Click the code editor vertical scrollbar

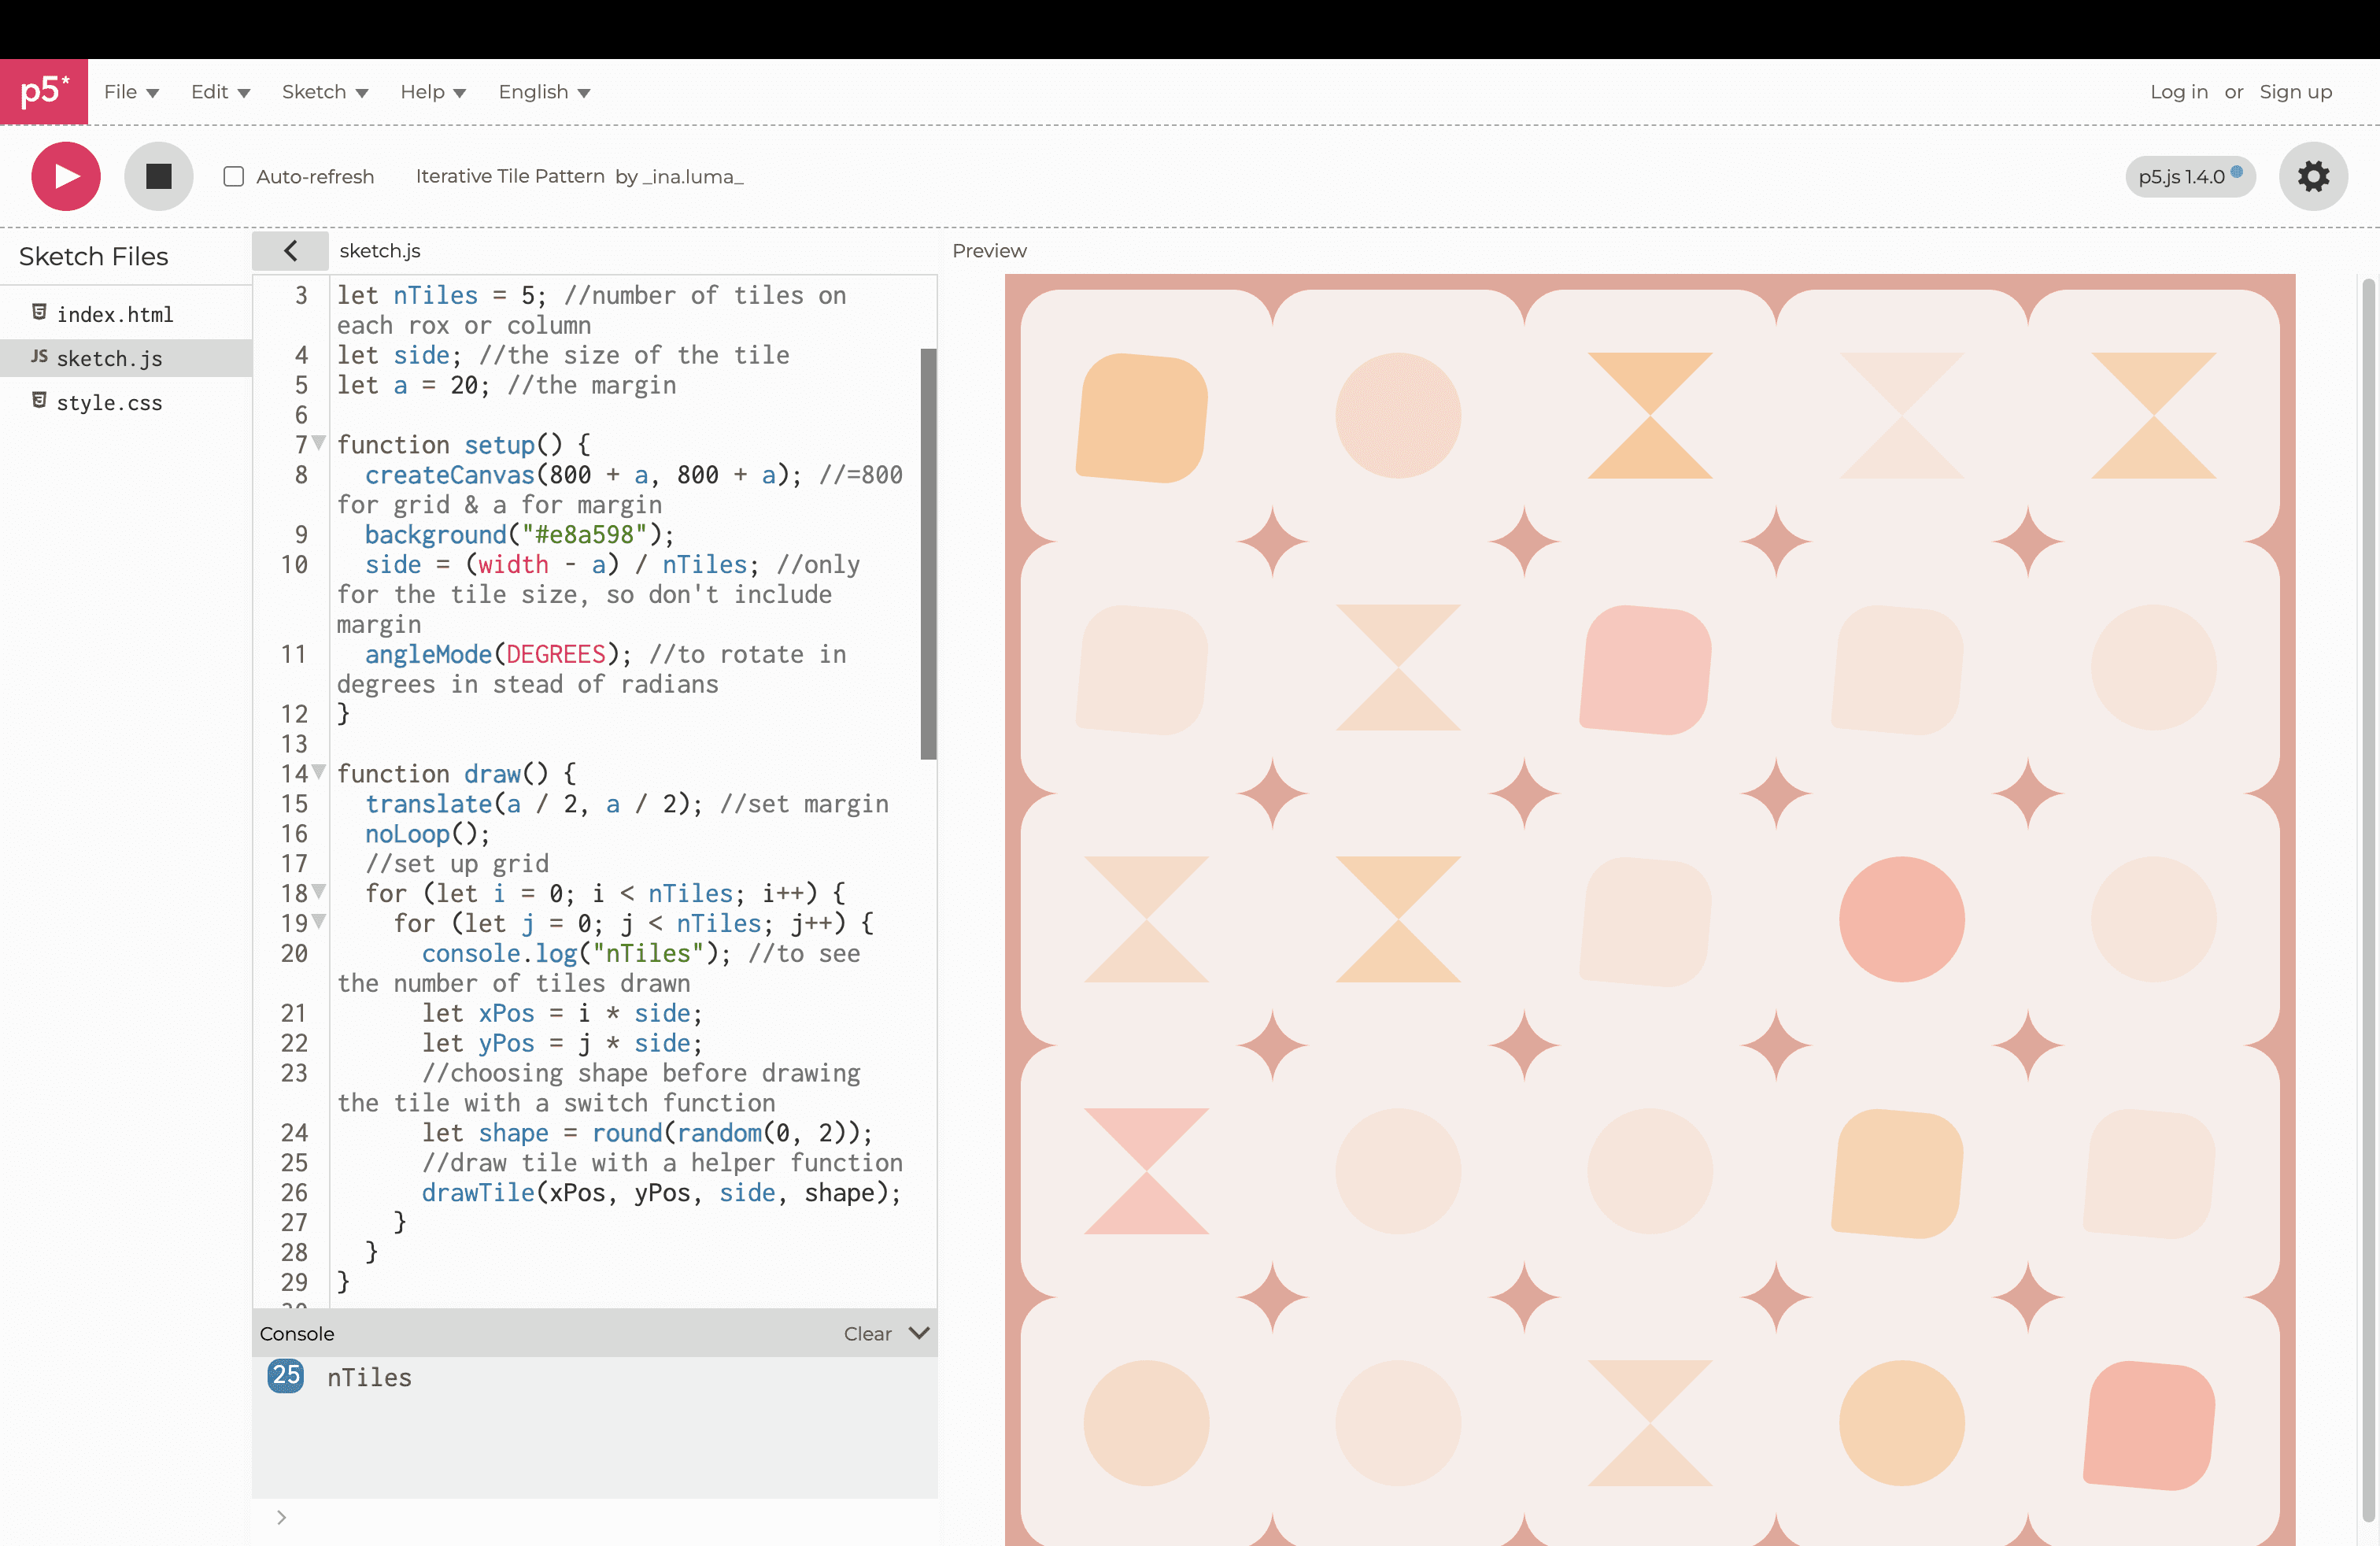(928, 553)
